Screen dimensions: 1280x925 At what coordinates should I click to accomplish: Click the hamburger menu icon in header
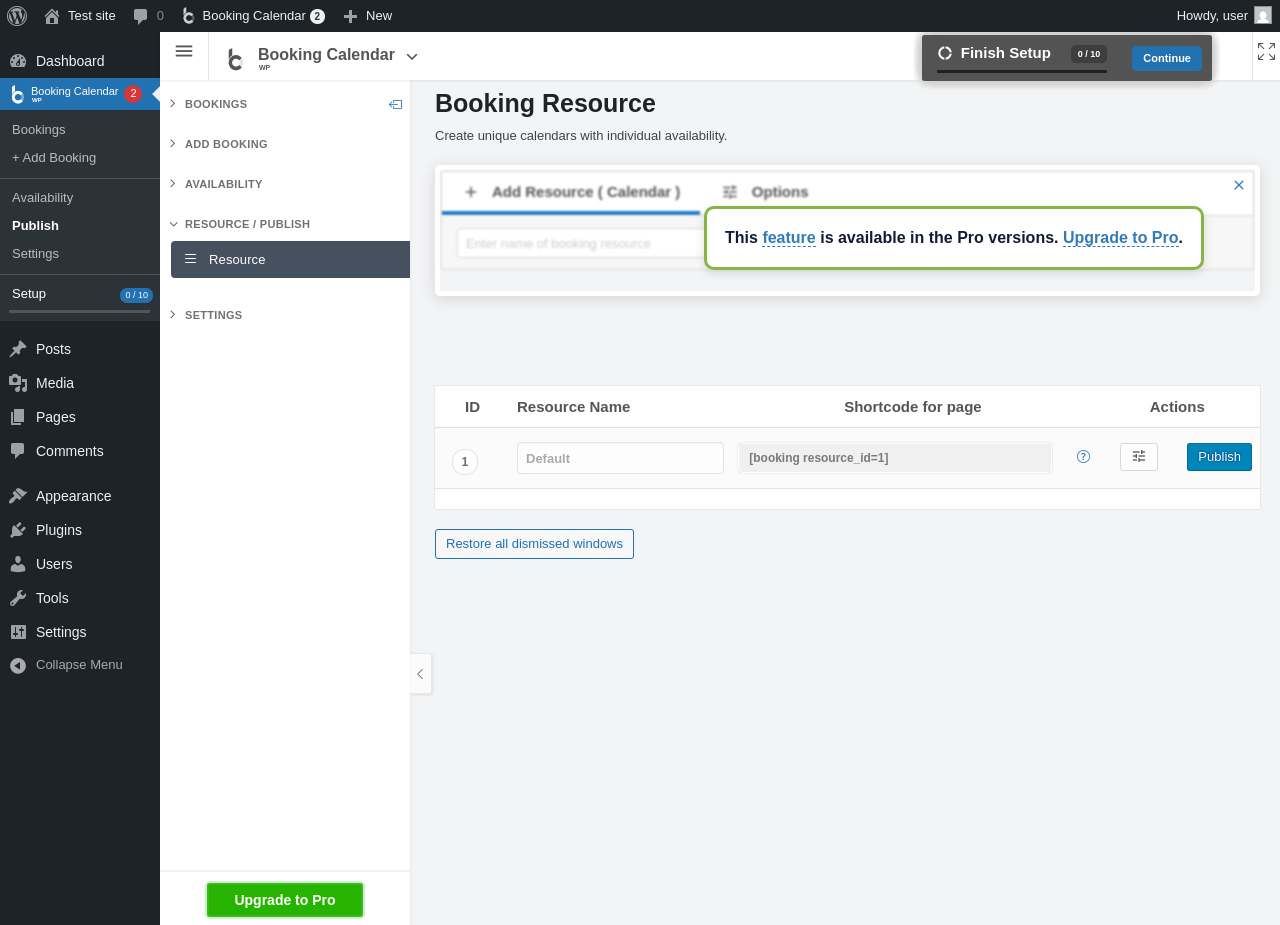click(184, 52)
